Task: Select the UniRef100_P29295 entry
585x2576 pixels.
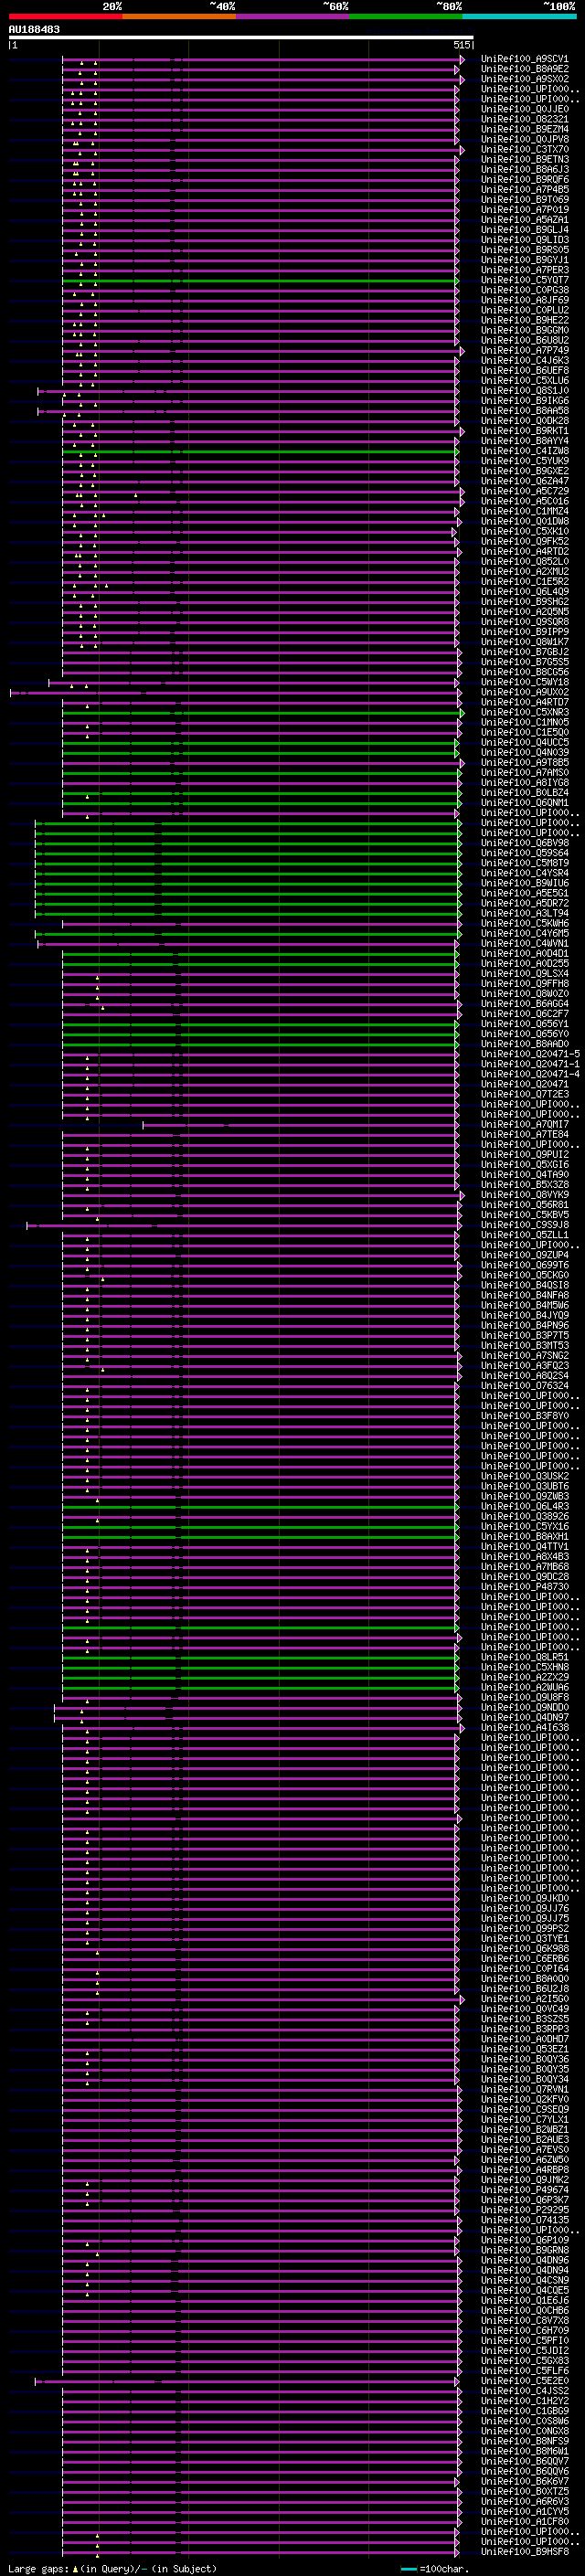Action: [x=525, y=2209]
